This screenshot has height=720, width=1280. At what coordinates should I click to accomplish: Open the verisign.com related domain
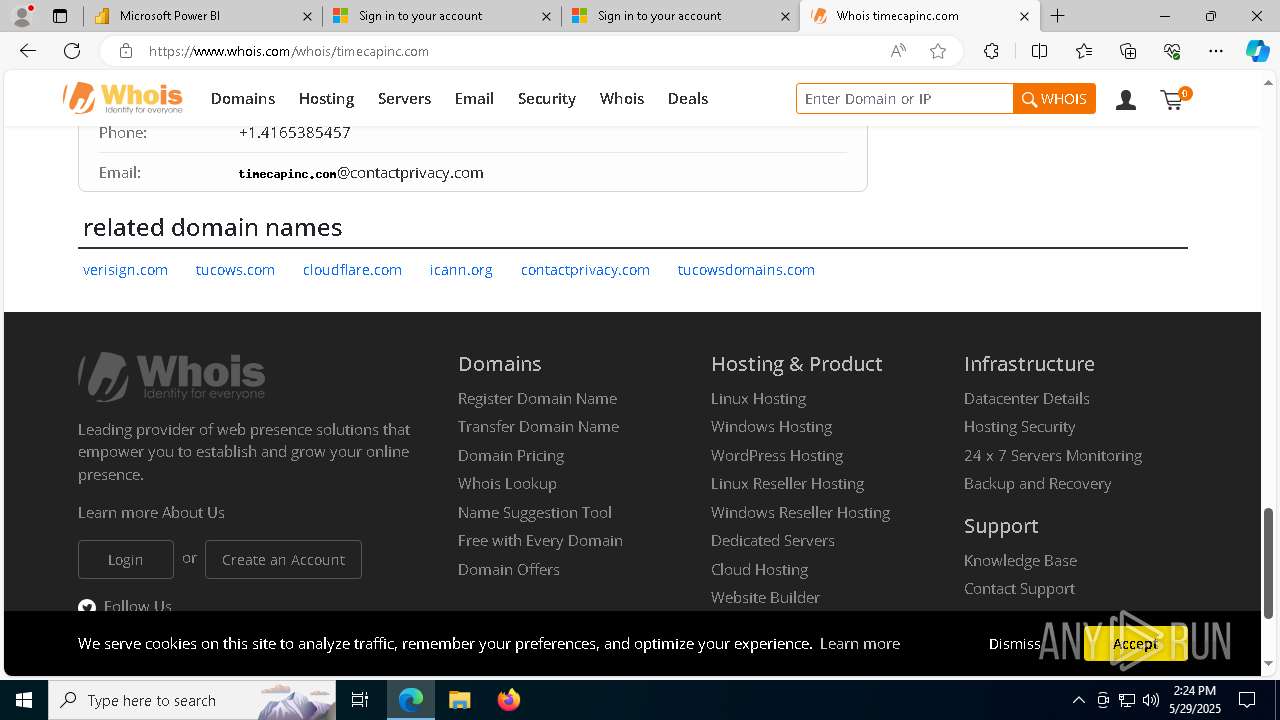[125, 270]
